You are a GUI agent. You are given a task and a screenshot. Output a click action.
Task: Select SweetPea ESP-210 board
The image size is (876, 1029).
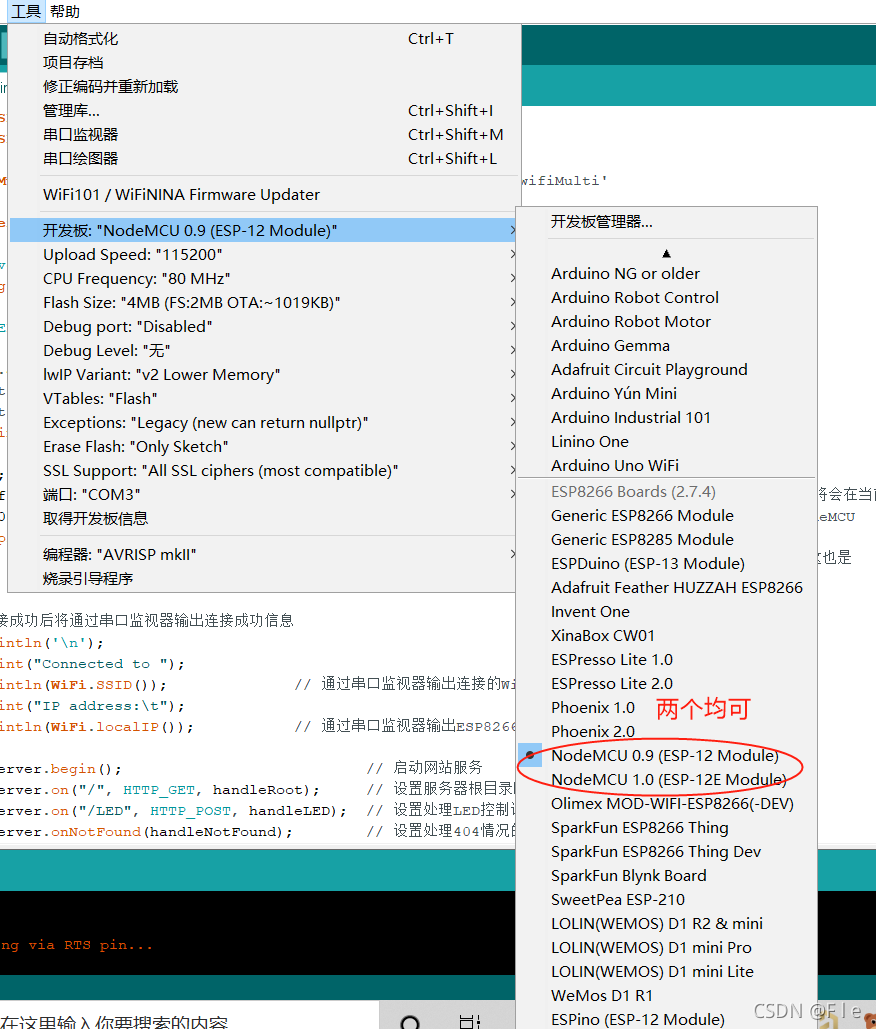pos(667,900)
